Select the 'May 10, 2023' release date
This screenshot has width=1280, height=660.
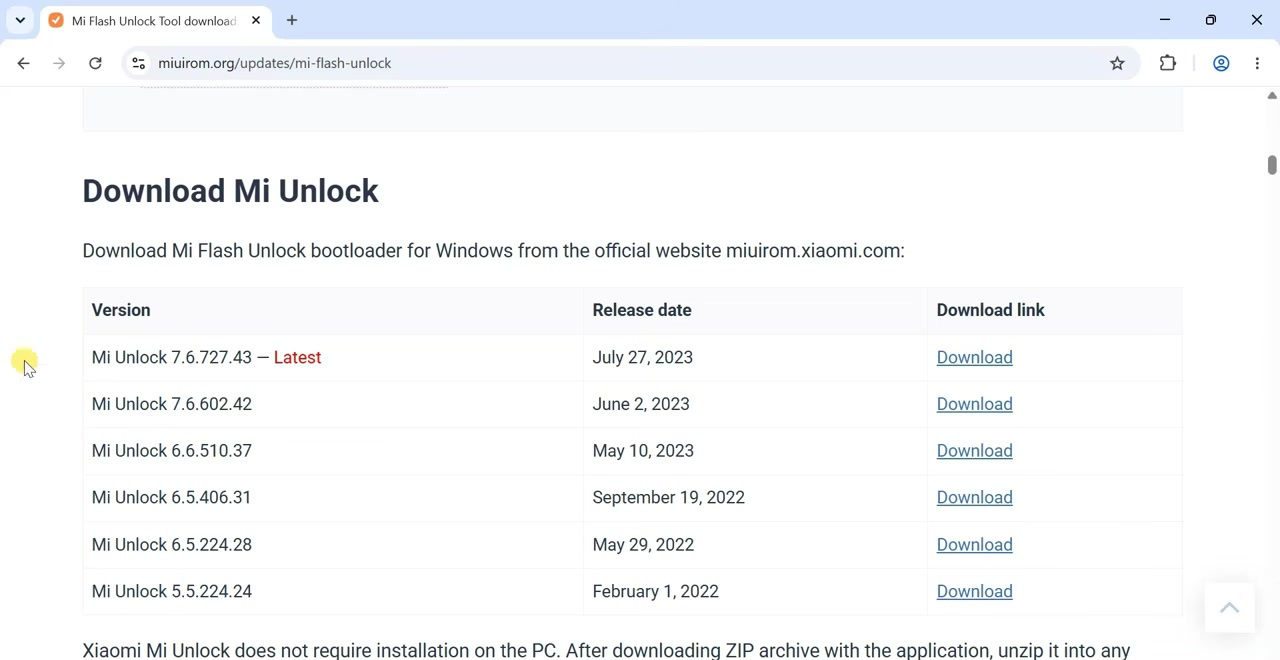pos(643,451)
